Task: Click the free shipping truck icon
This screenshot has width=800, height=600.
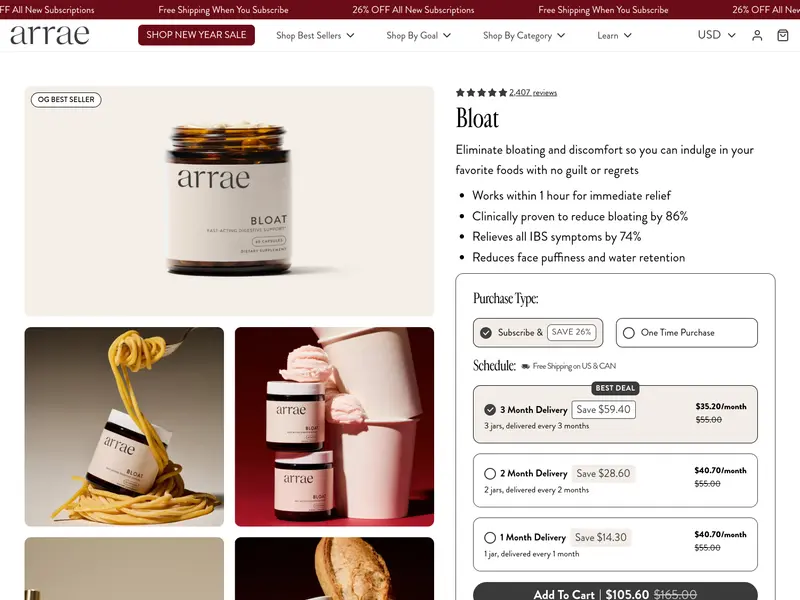Action: coord(525,366)
